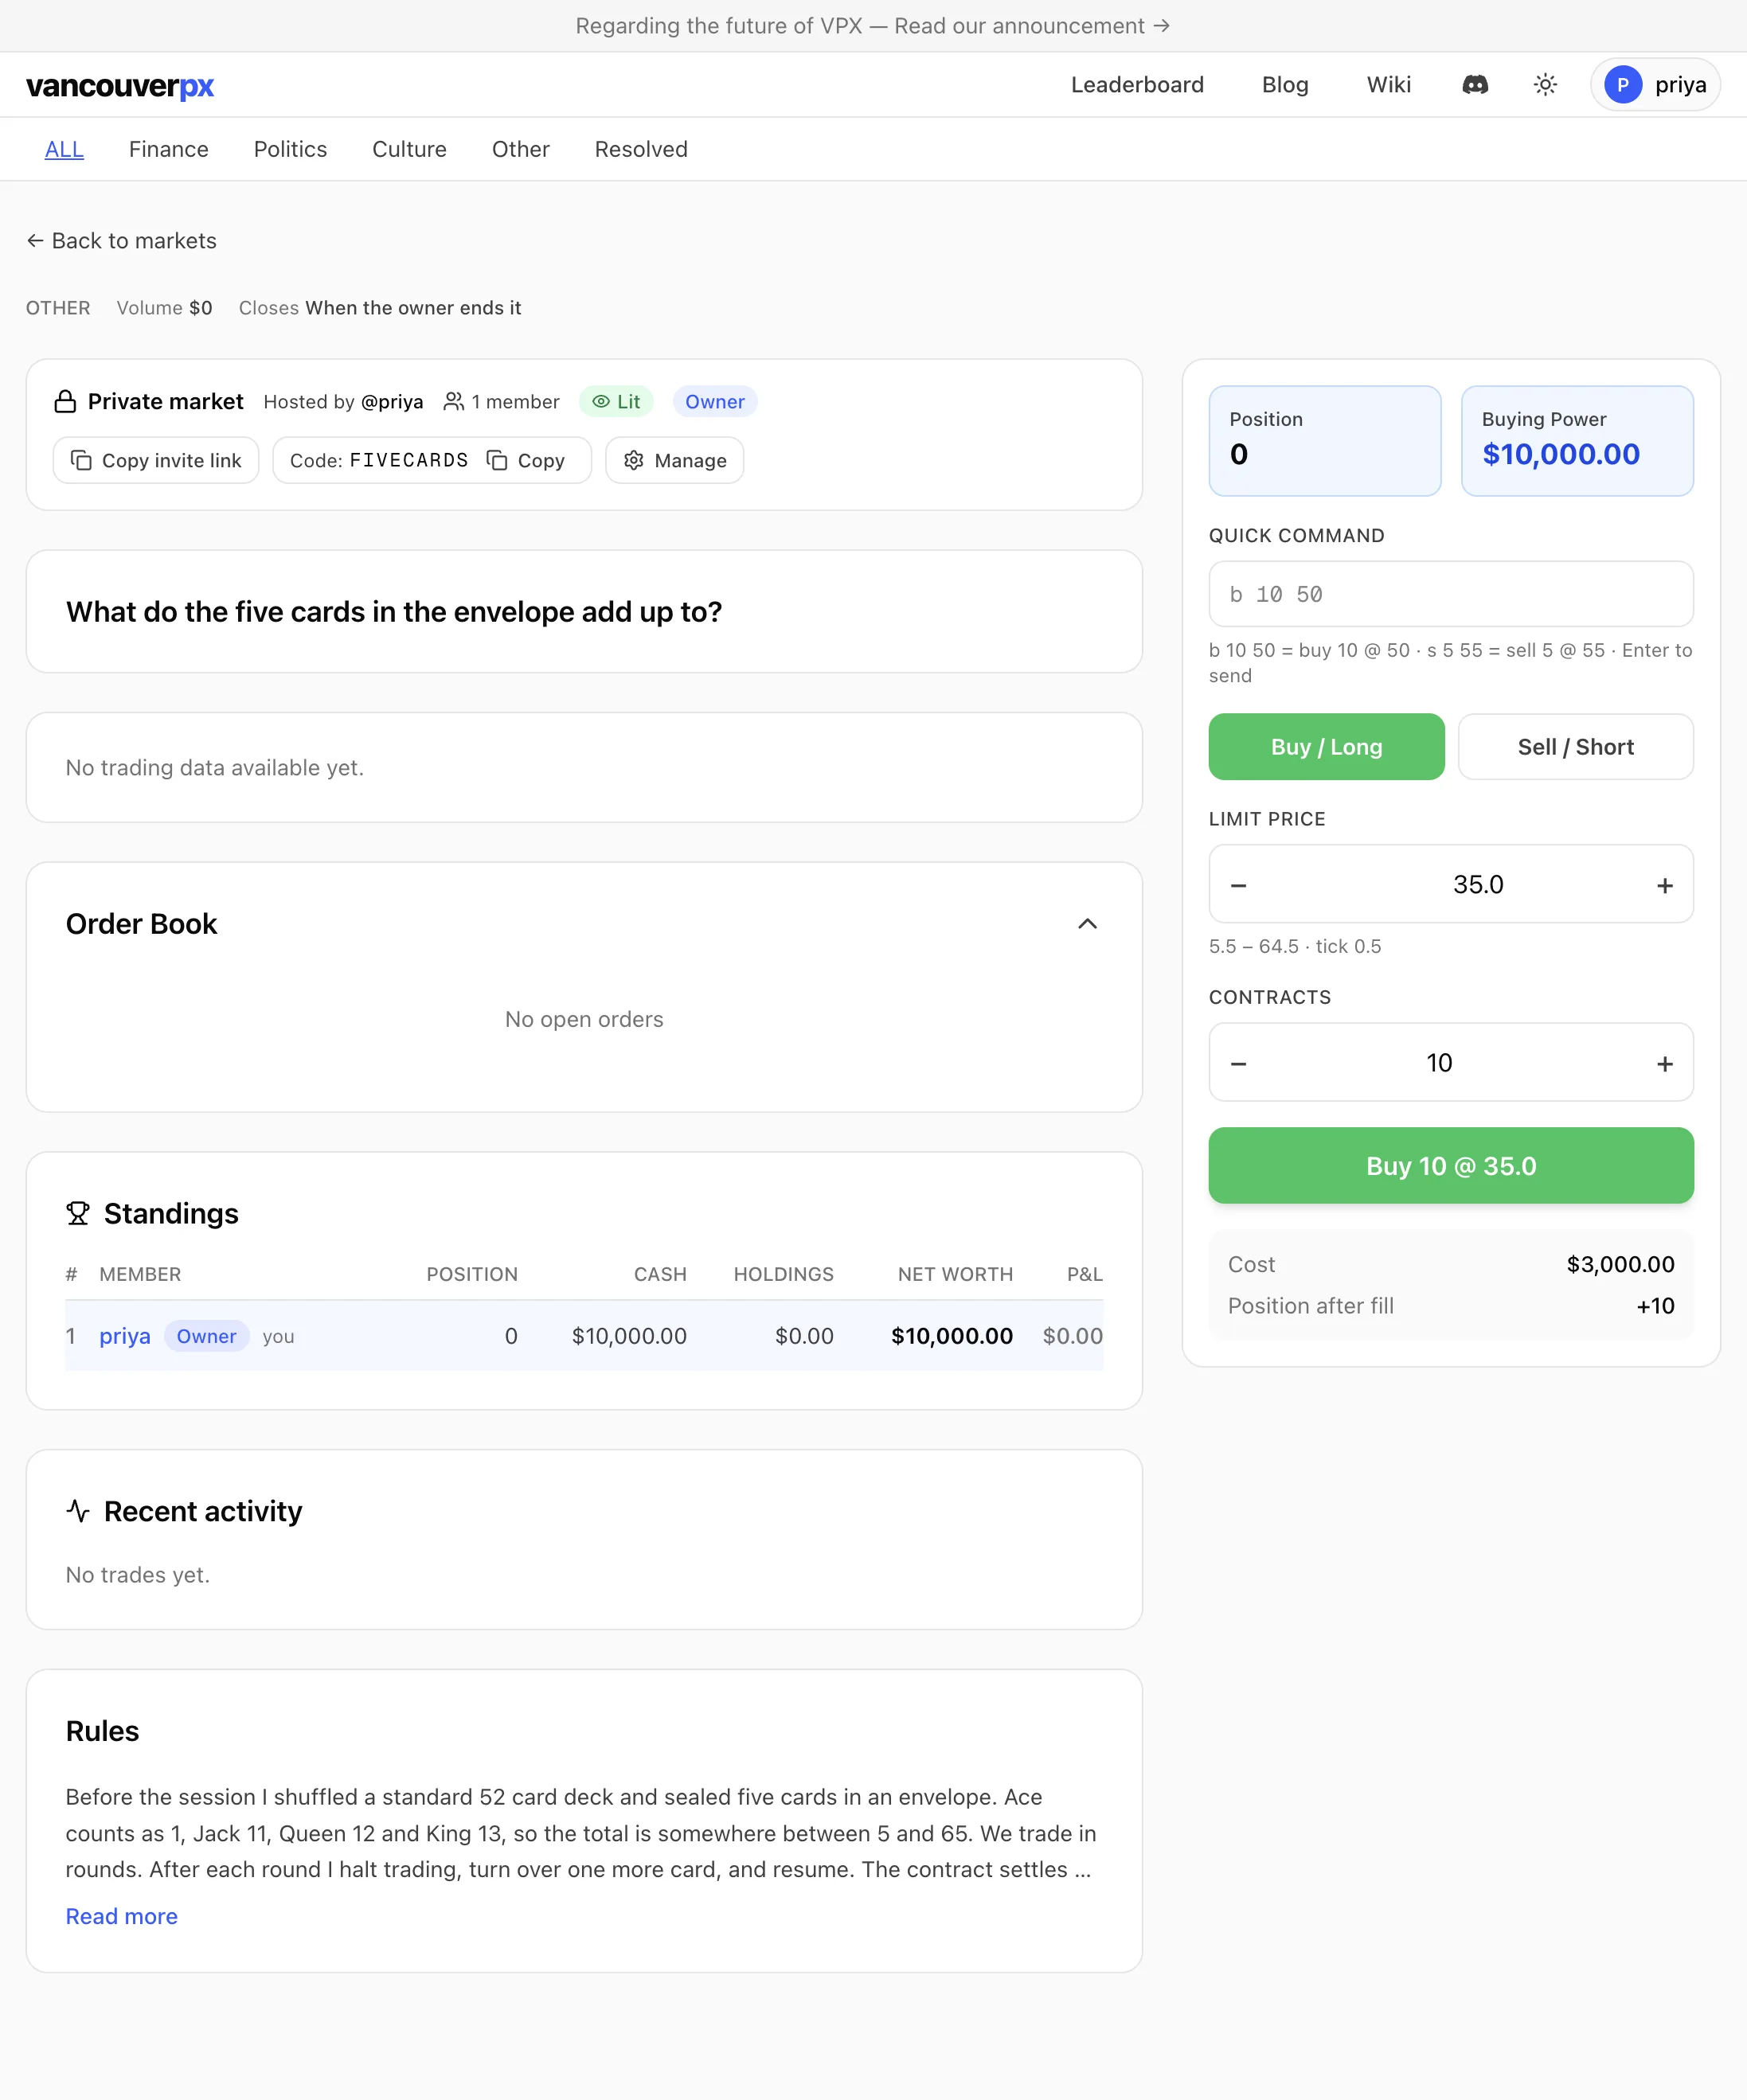Switch to the Other category

click(521, 149)
